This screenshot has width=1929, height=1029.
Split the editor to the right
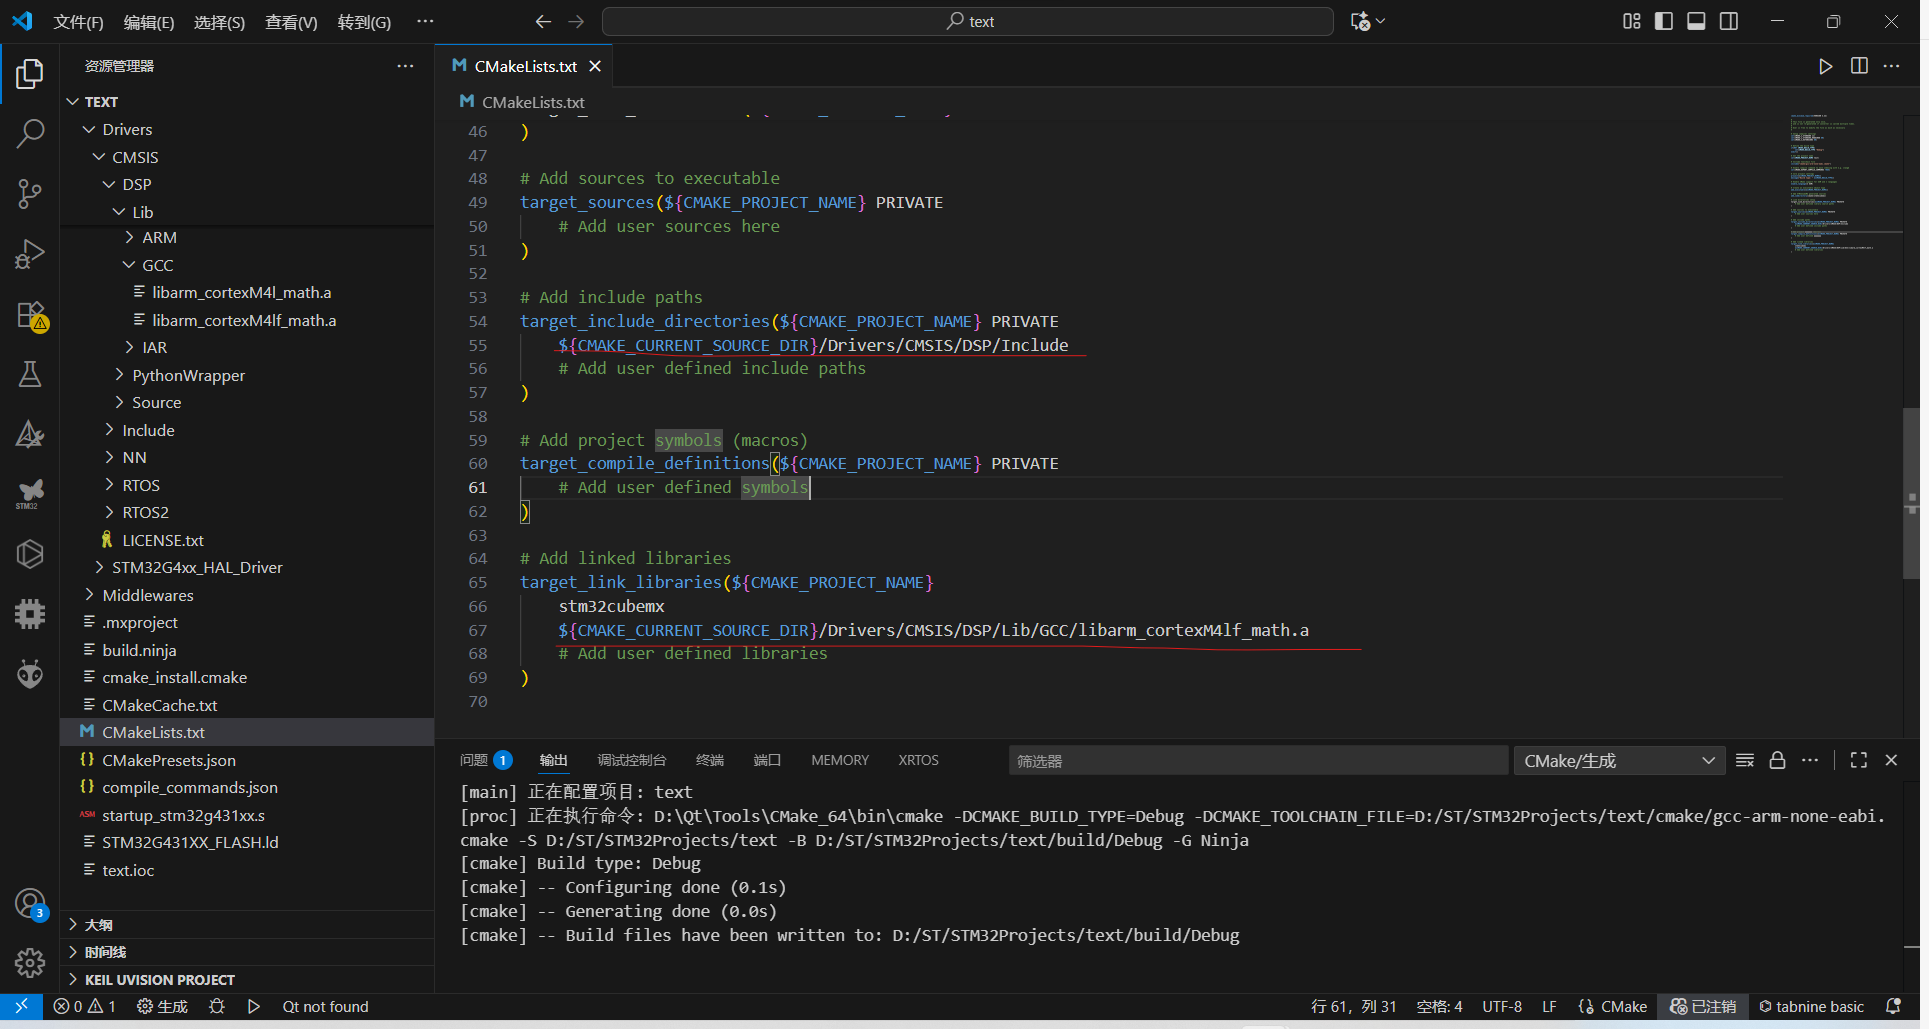[x=1859, y=66]
